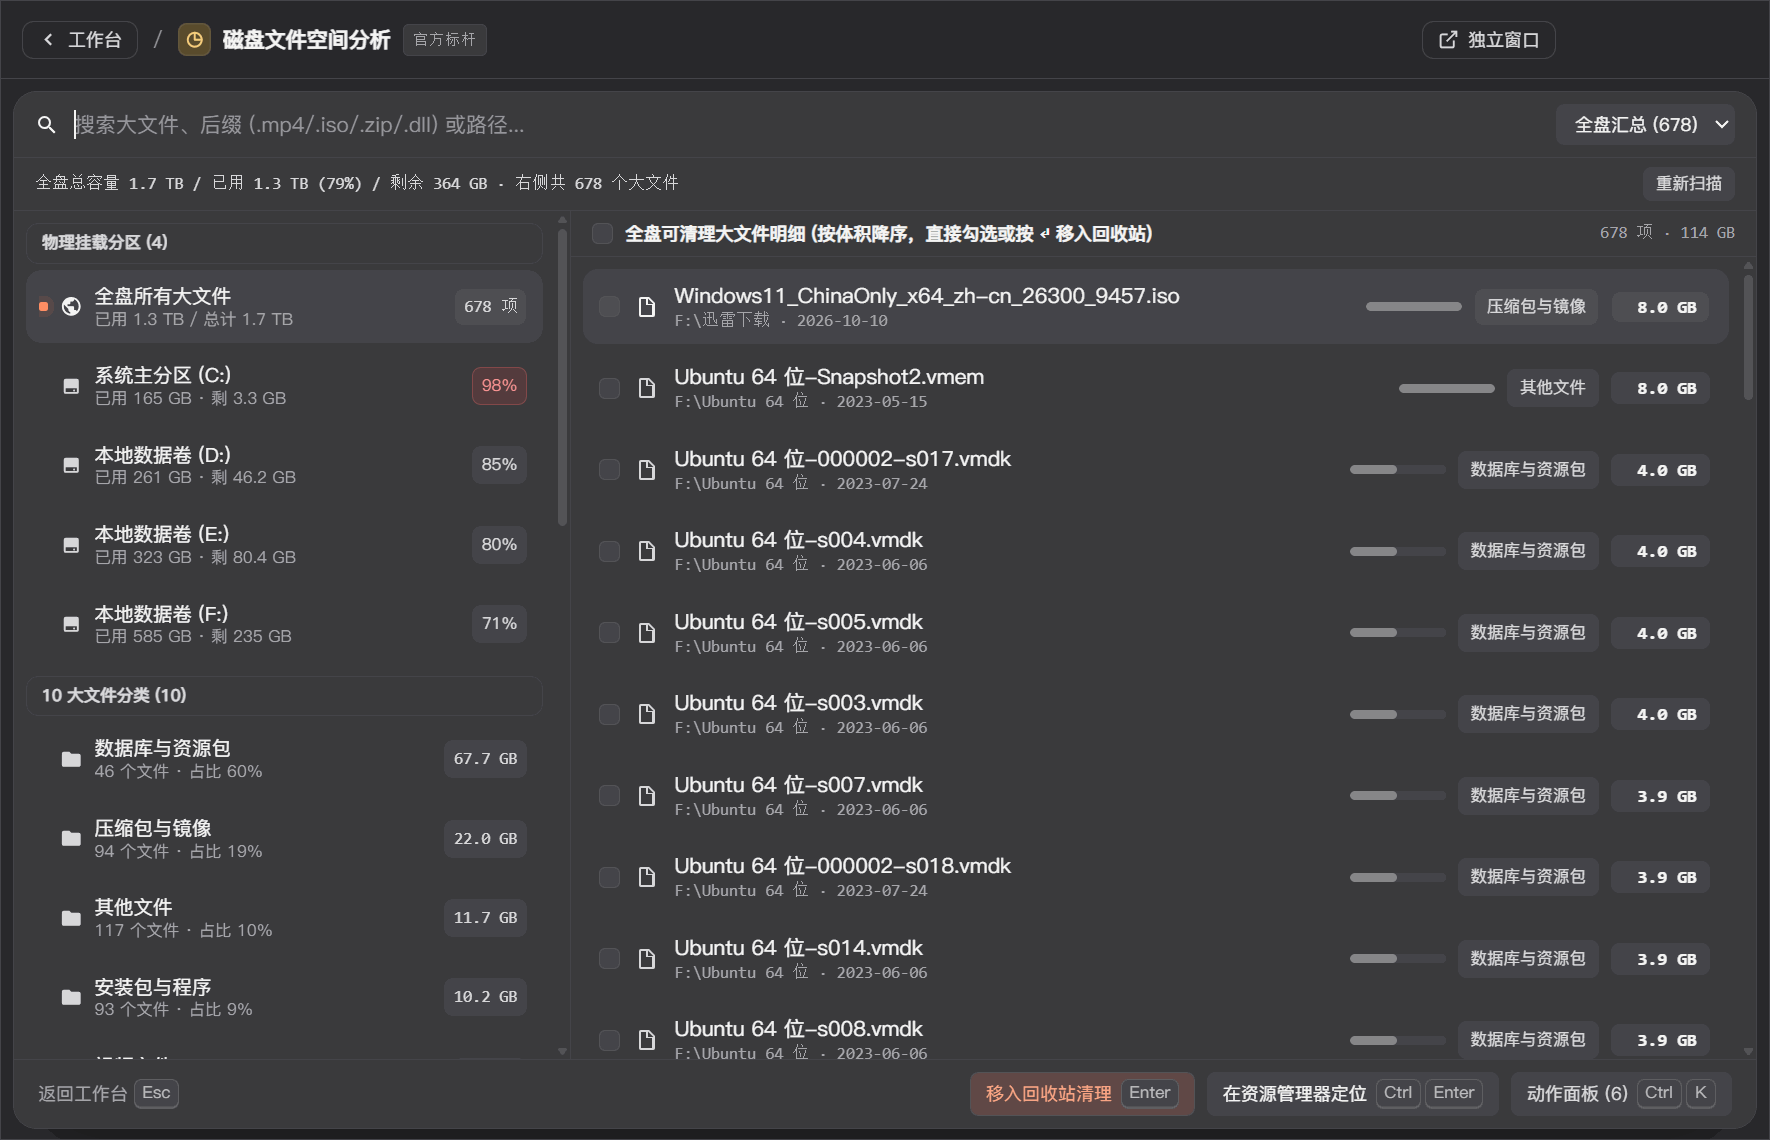Open the 动作面板 (6)
The width and height of the screenshot is (1770, 1140).
tap(1621, 1094)
